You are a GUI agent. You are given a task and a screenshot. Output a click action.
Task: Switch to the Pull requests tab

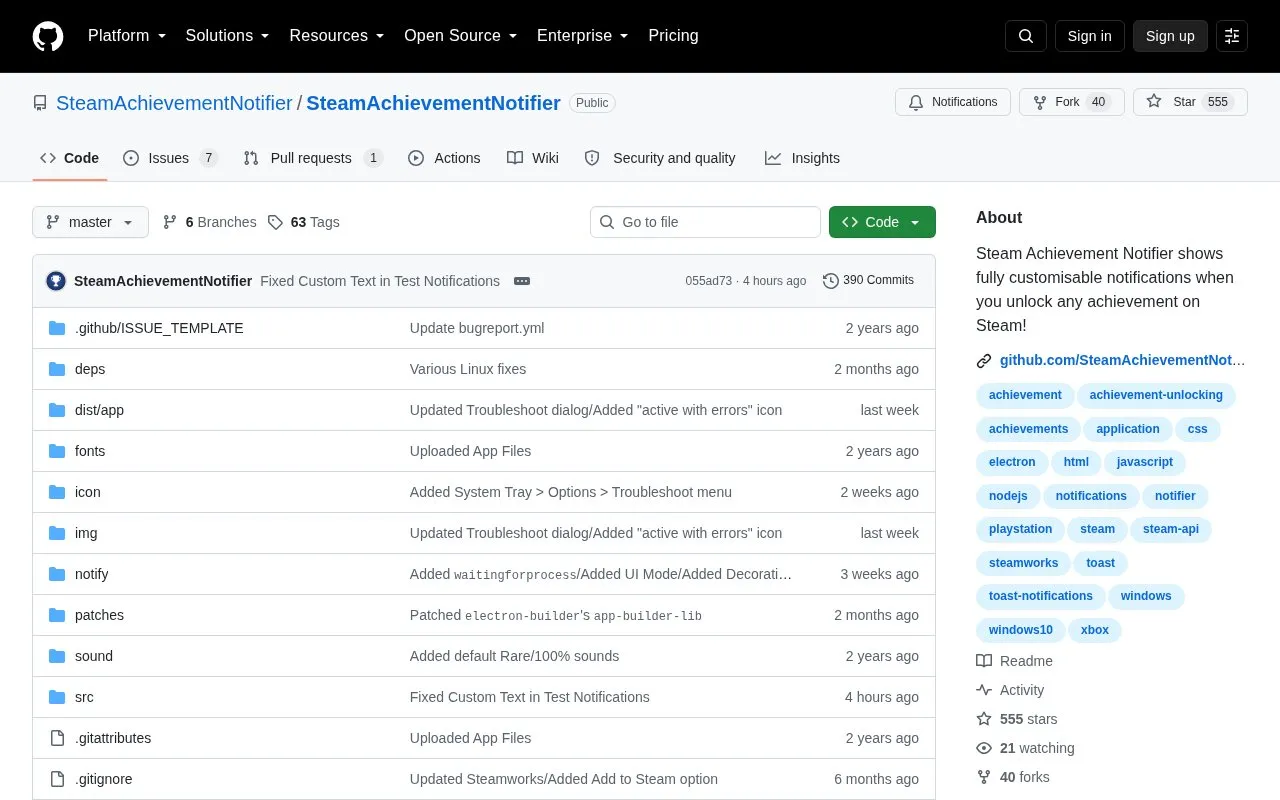coord(313,158)
